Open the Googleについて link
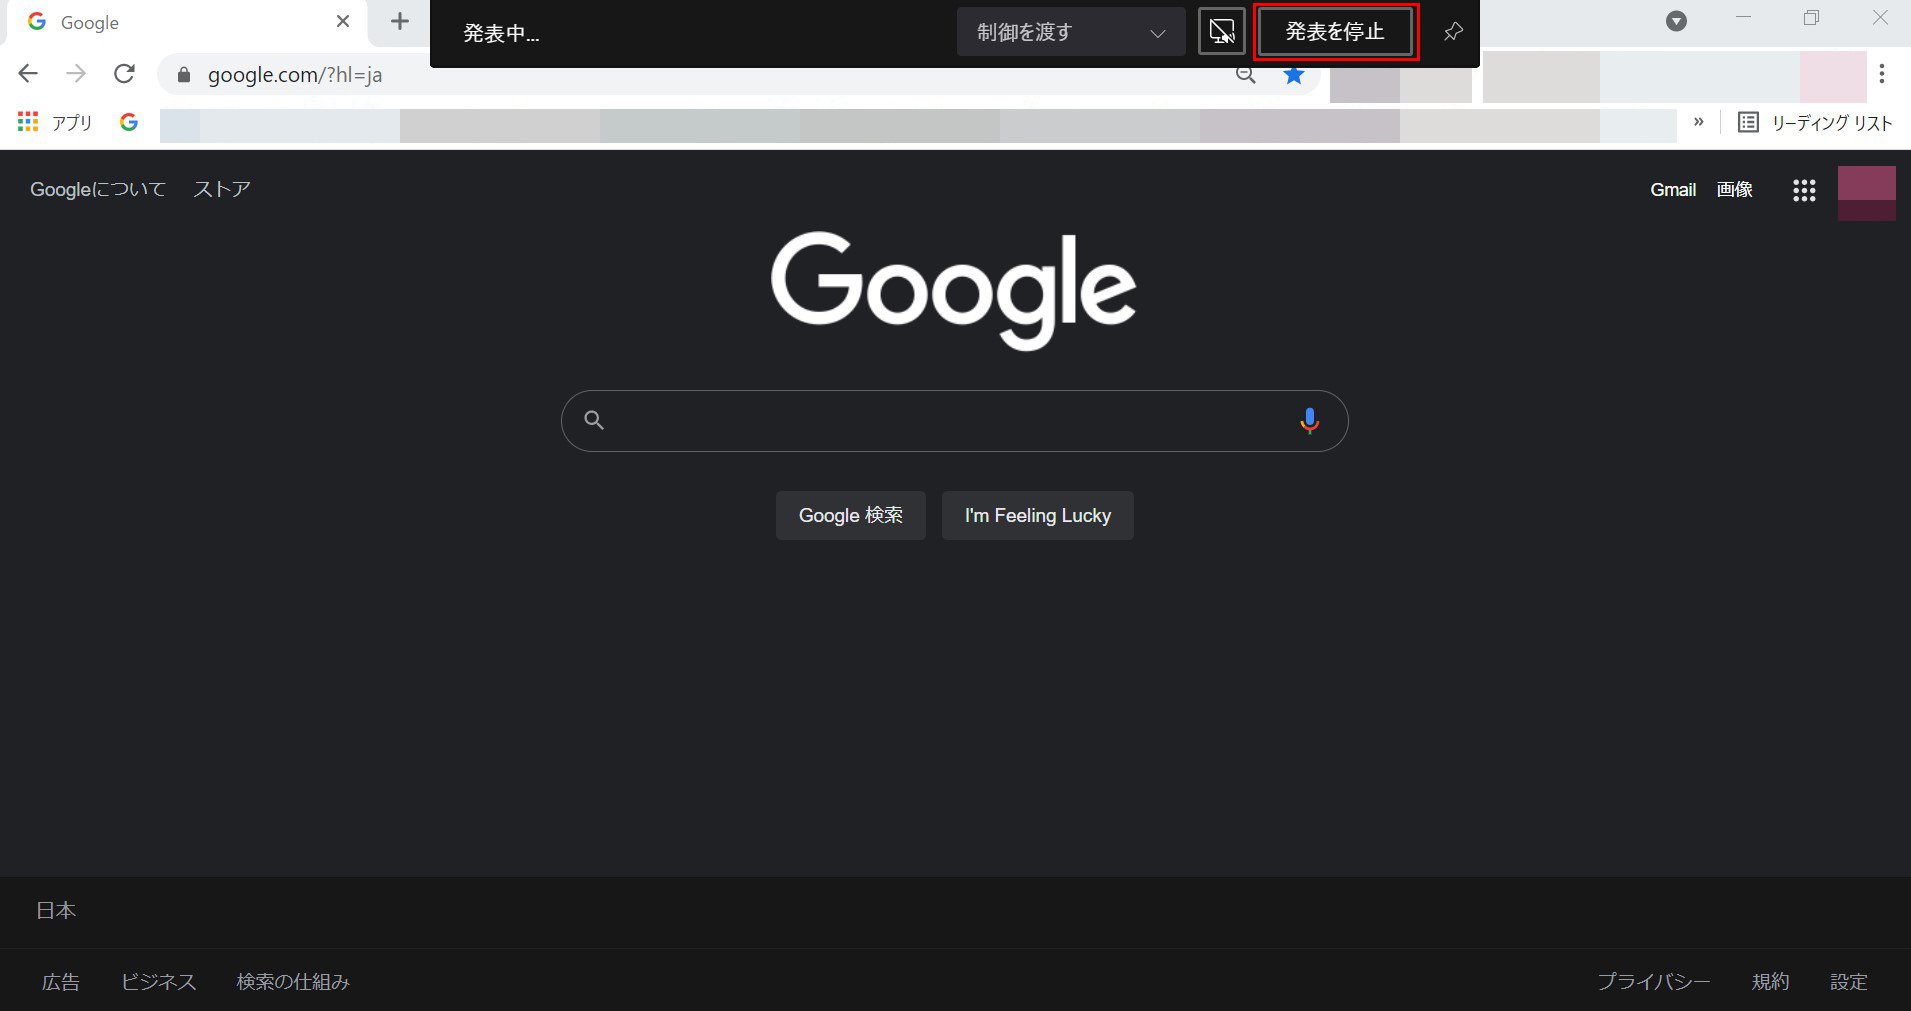 [x=98, y=189]
